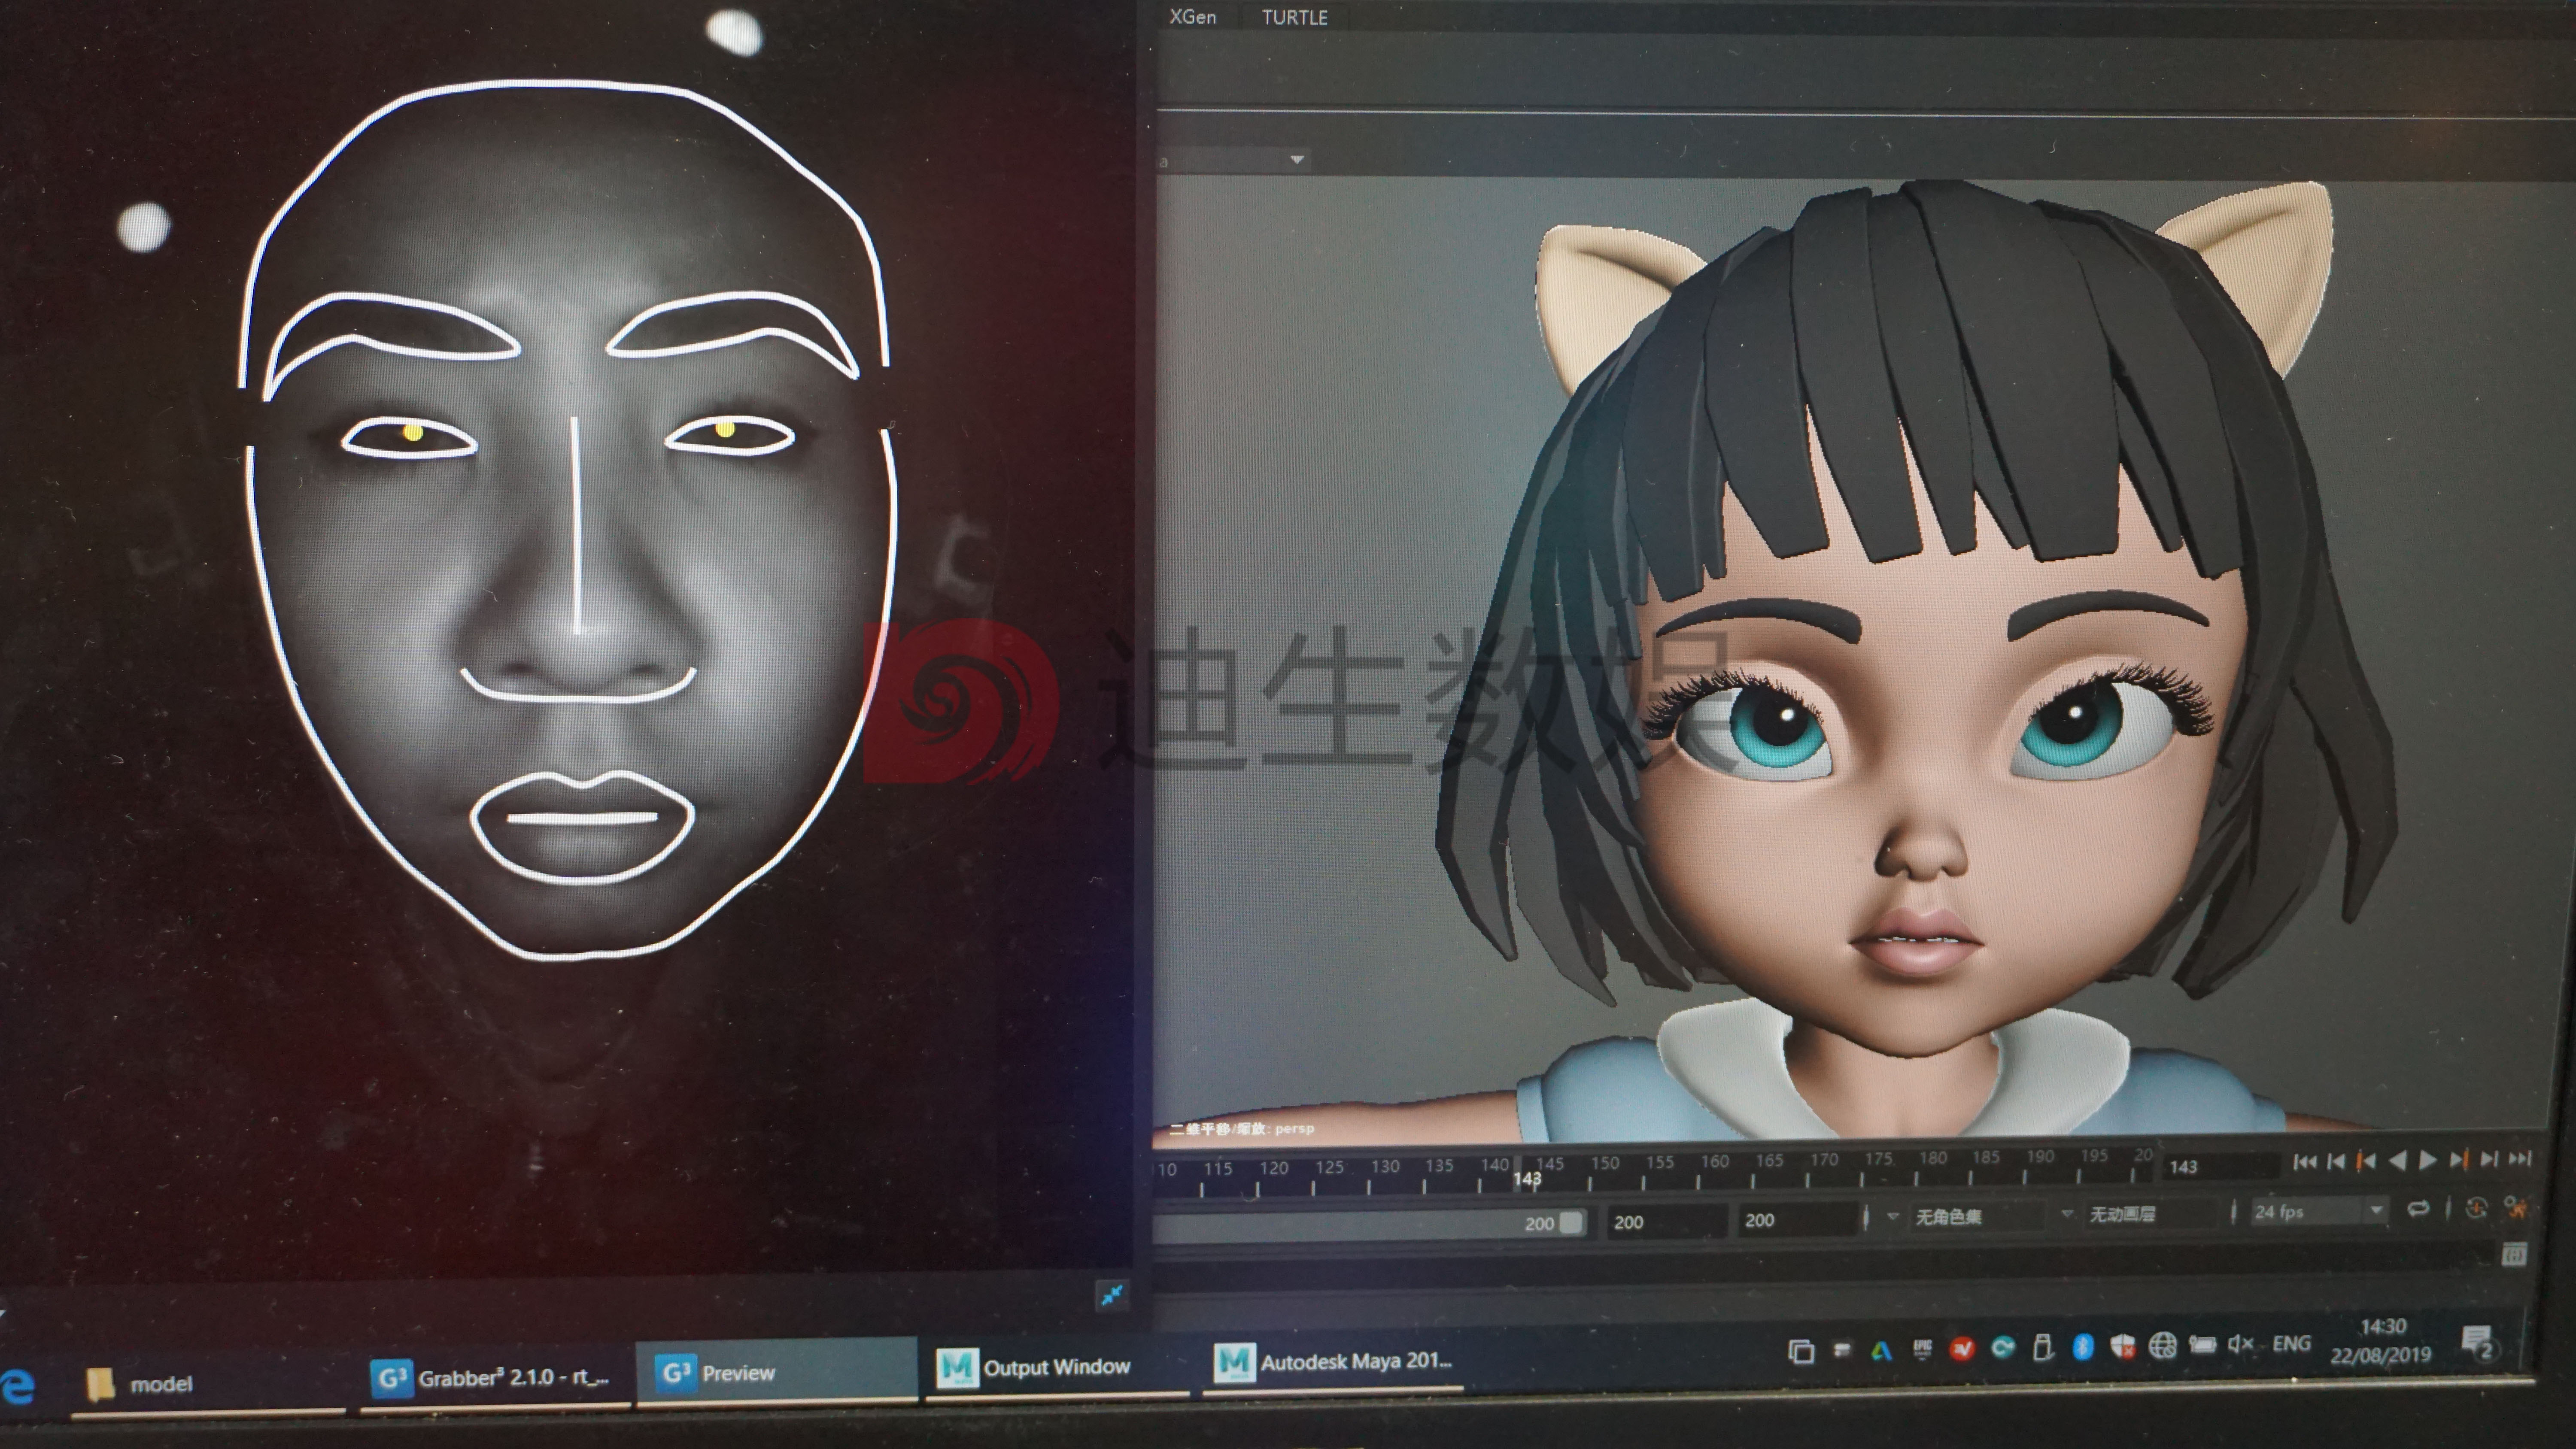
Task: Open the TURTLE shelf tab
Action: pos(1294,18)
